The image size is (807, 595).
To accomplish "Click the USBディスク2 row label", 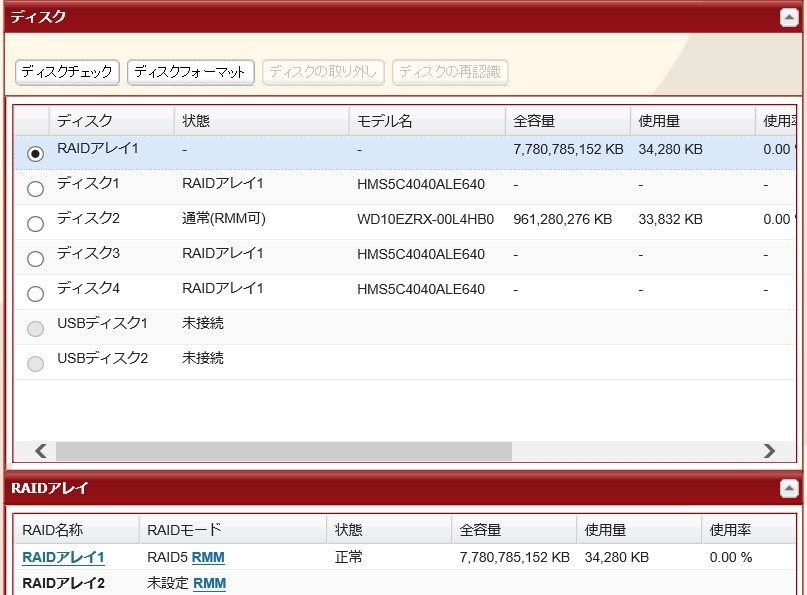I will click(x=102, y=358).
